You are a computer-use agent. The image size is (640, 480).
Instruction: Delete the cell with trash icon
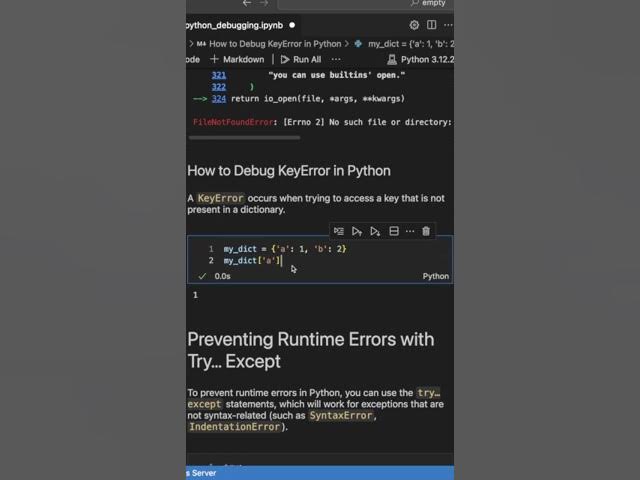[426, 231]
